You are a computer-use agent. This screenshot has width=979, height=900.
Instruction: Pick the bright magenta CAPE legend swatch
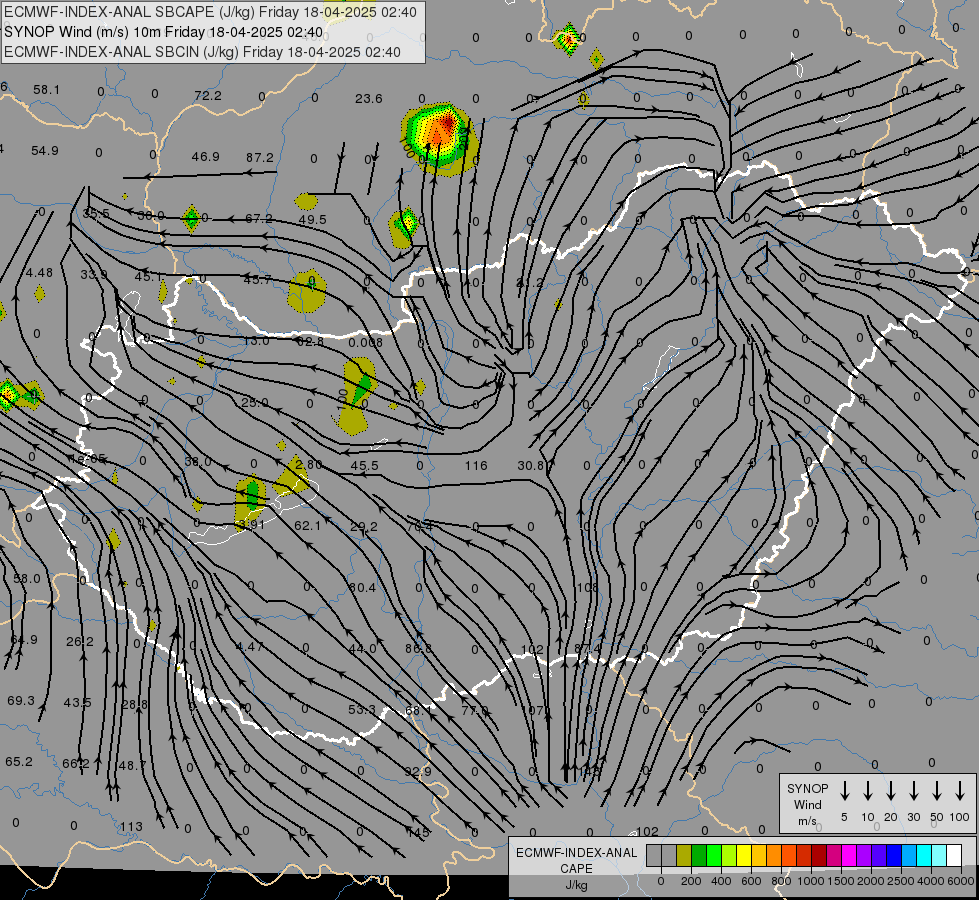click(849, 856)
